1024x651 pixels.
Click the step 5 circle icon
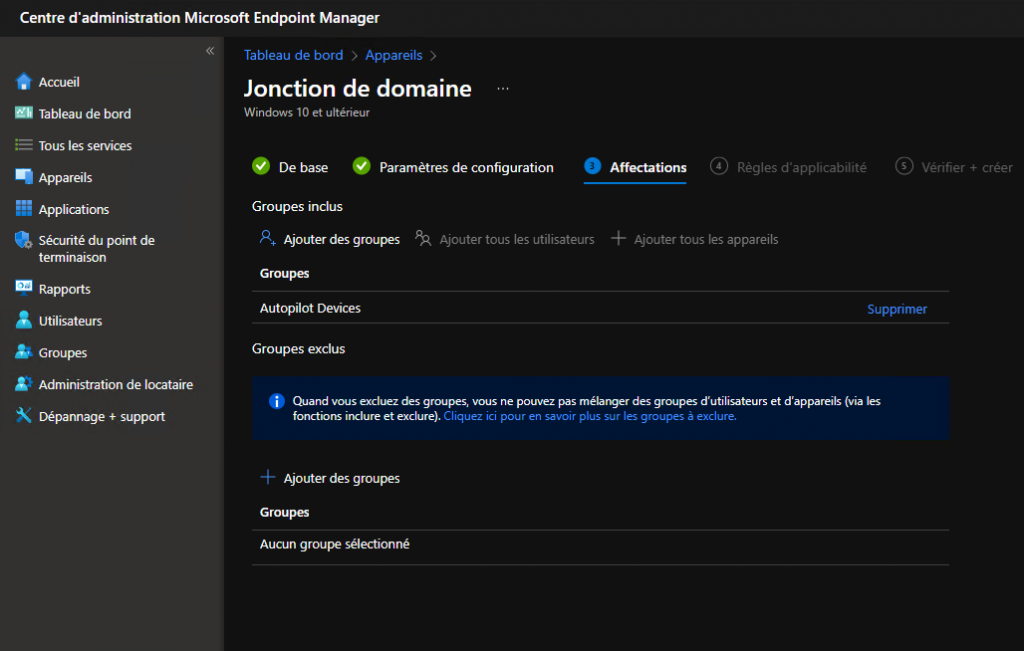click(904, 166)
